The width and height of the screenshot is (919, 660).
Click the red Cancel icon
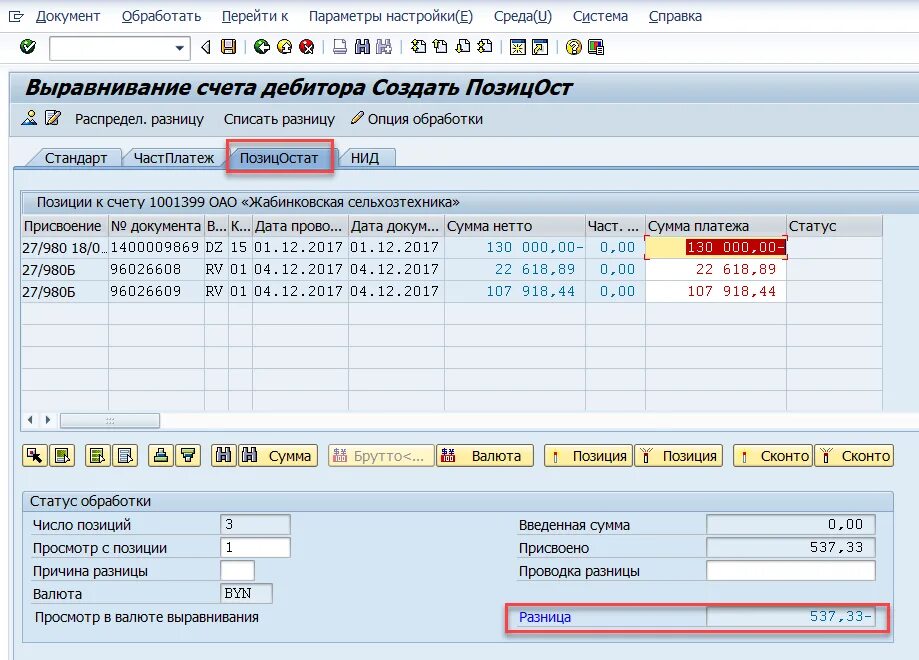[x=307, y=47]
